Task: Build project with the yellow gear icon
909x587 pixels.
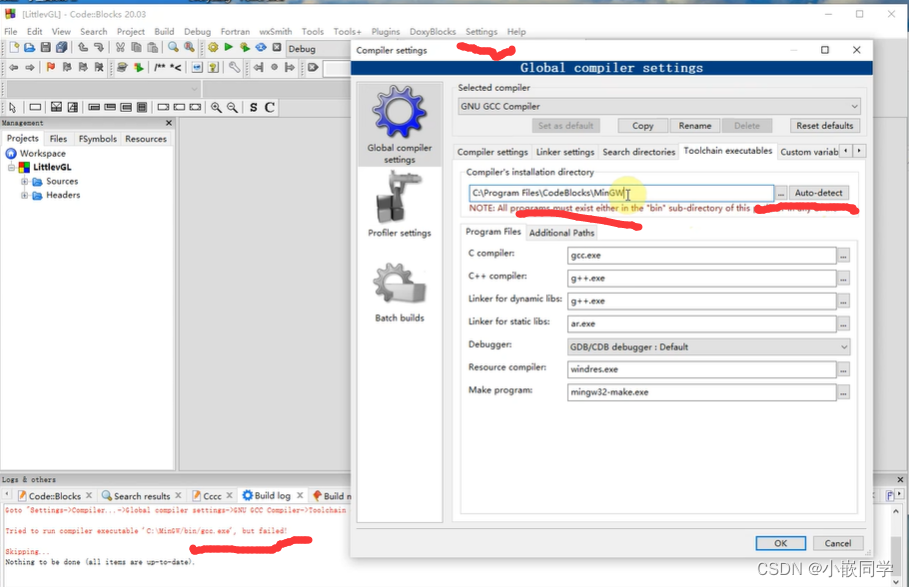Action: click(x=213, y=48)
